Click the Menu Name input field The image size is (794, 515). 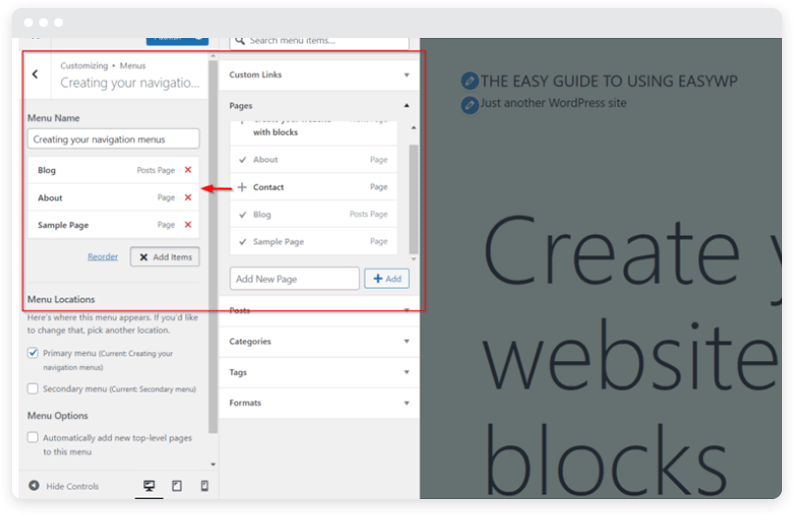pos(113,139)
